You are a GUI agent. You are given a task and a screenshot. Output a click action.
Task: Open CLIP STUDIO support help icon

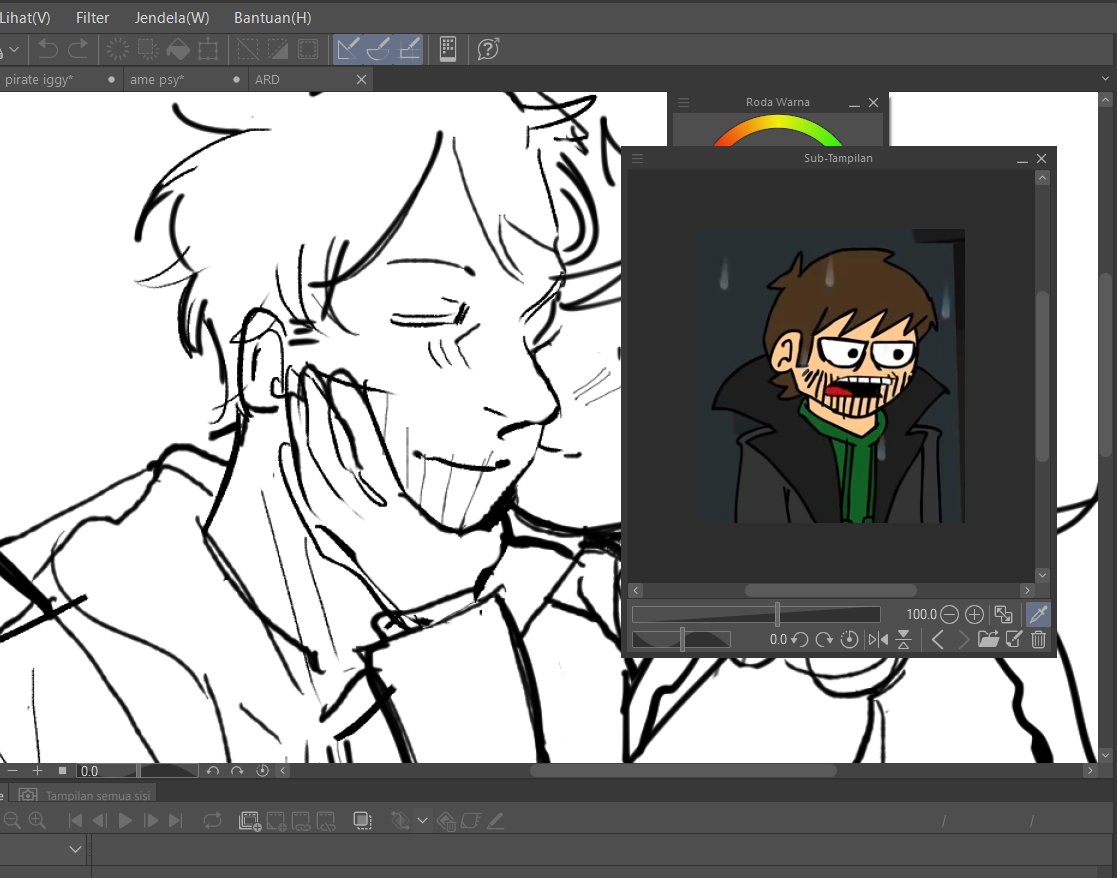488,49
